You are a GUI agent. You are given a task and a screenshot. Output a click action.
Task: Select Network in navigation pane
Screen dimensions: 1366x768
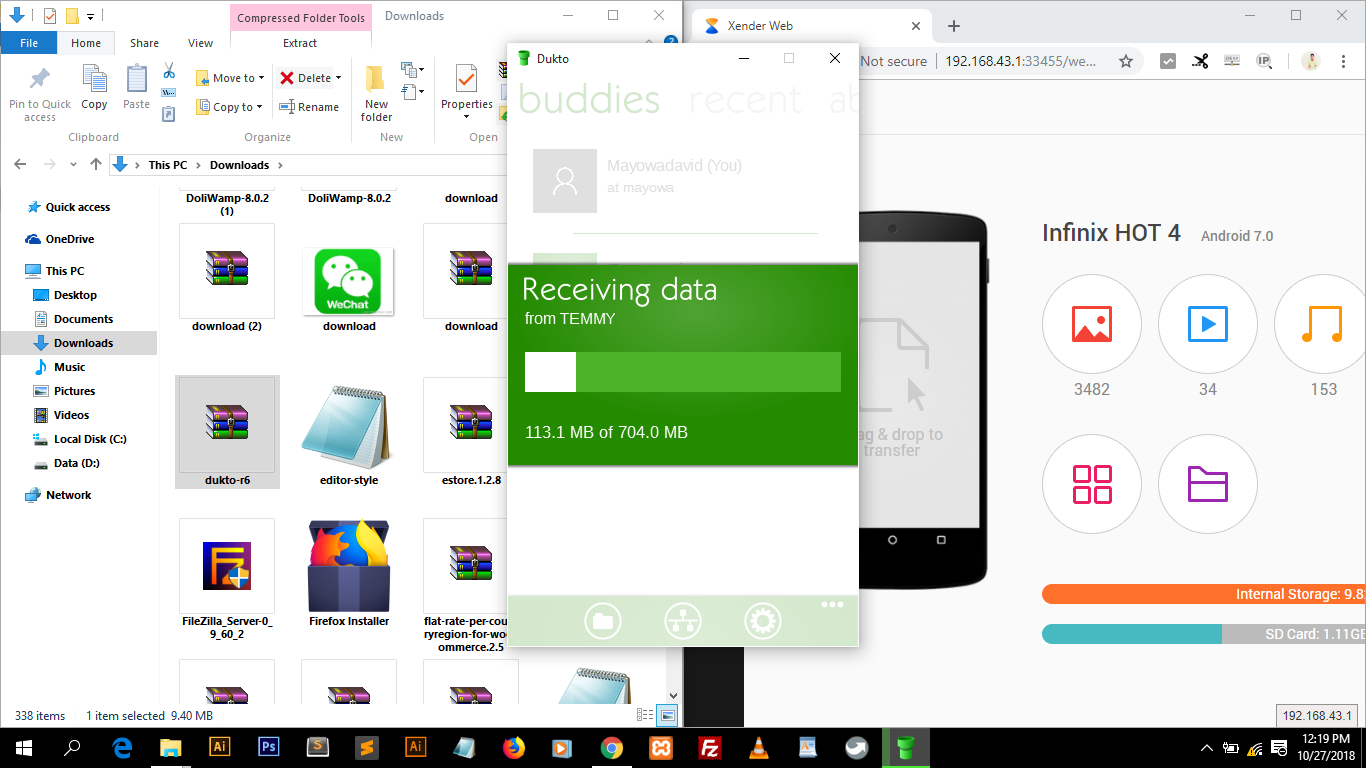point(68,495)
